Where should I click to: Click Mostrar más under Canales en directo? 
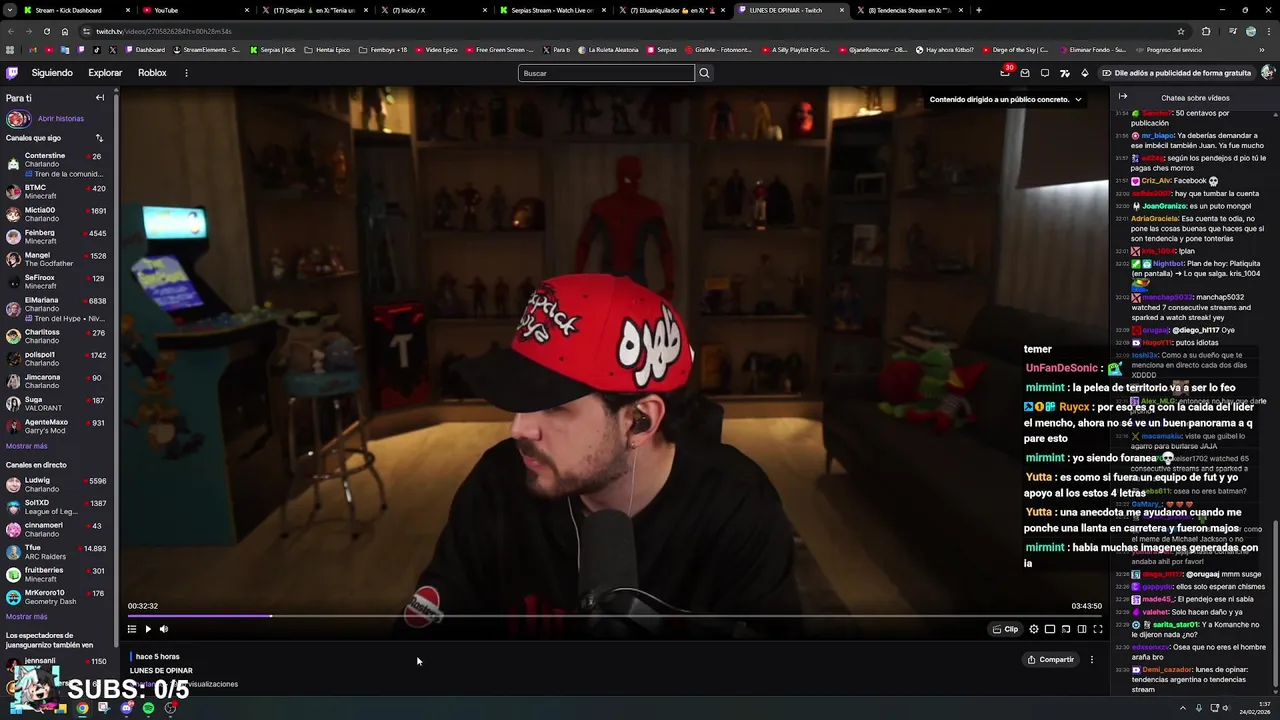coord(27,616)
